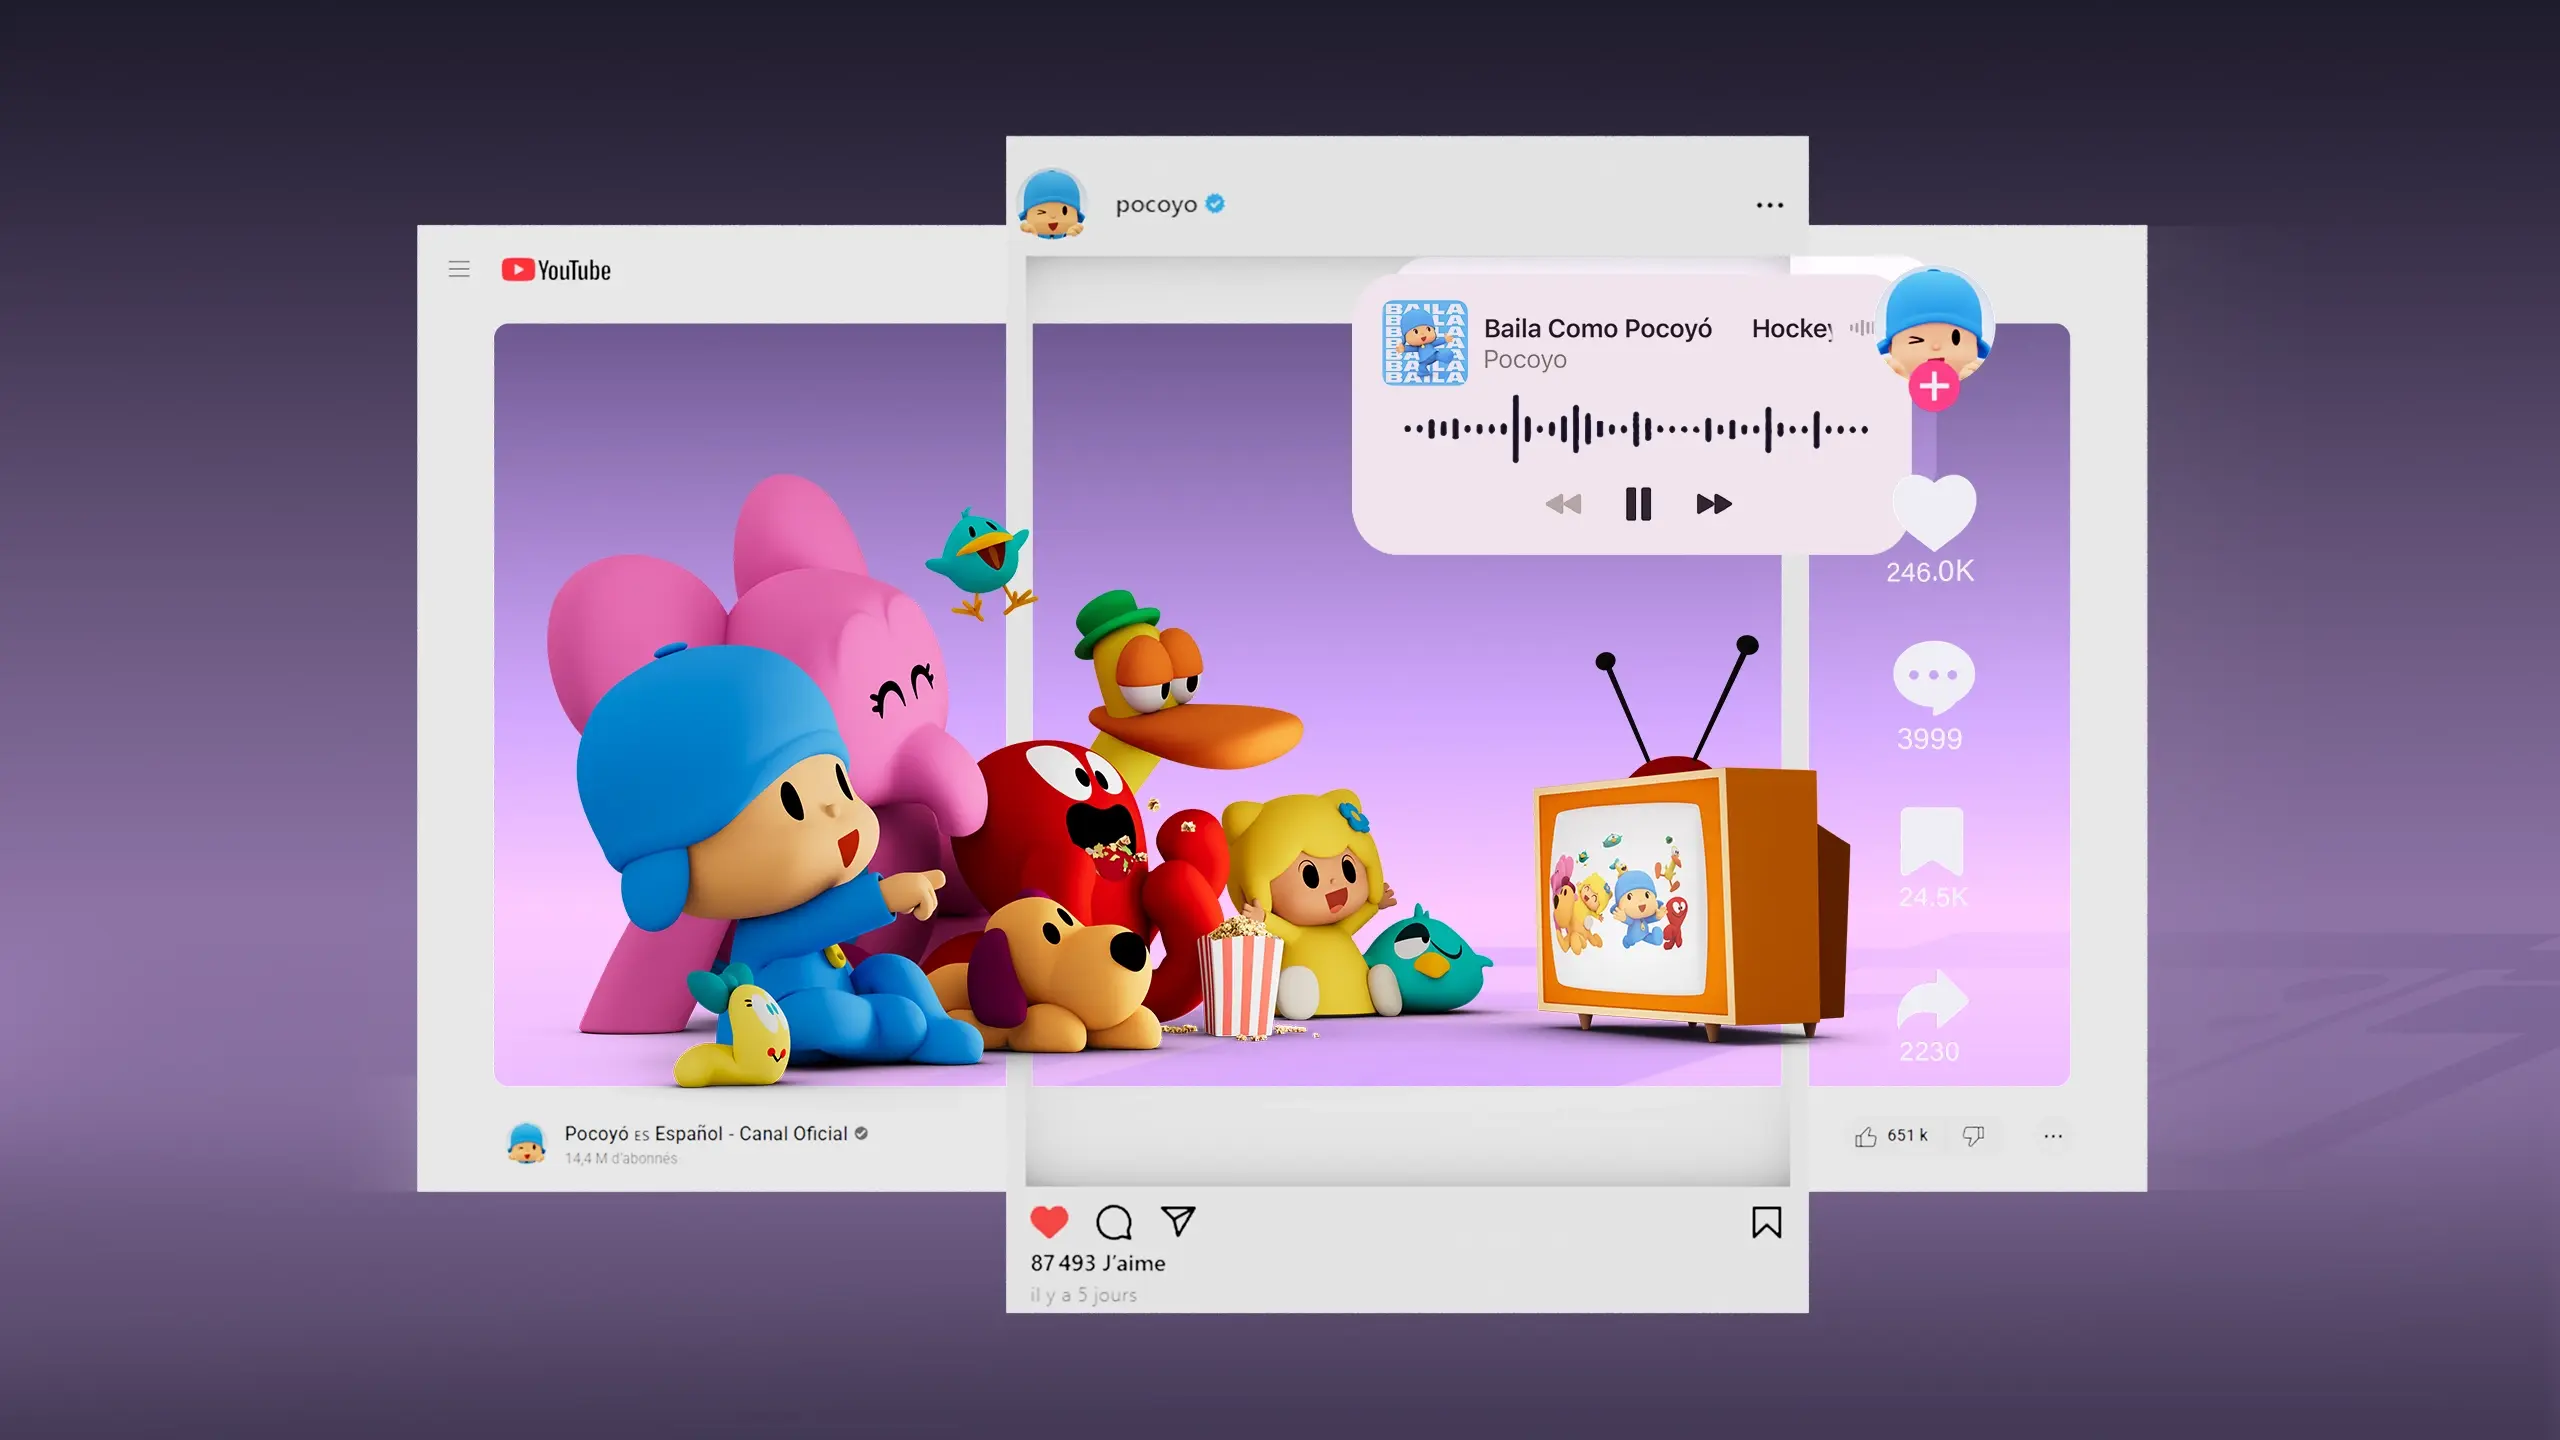
Task: Click channel name Pocoyó Español - Canal Oficial
Action: click(x=705, y=1133)
